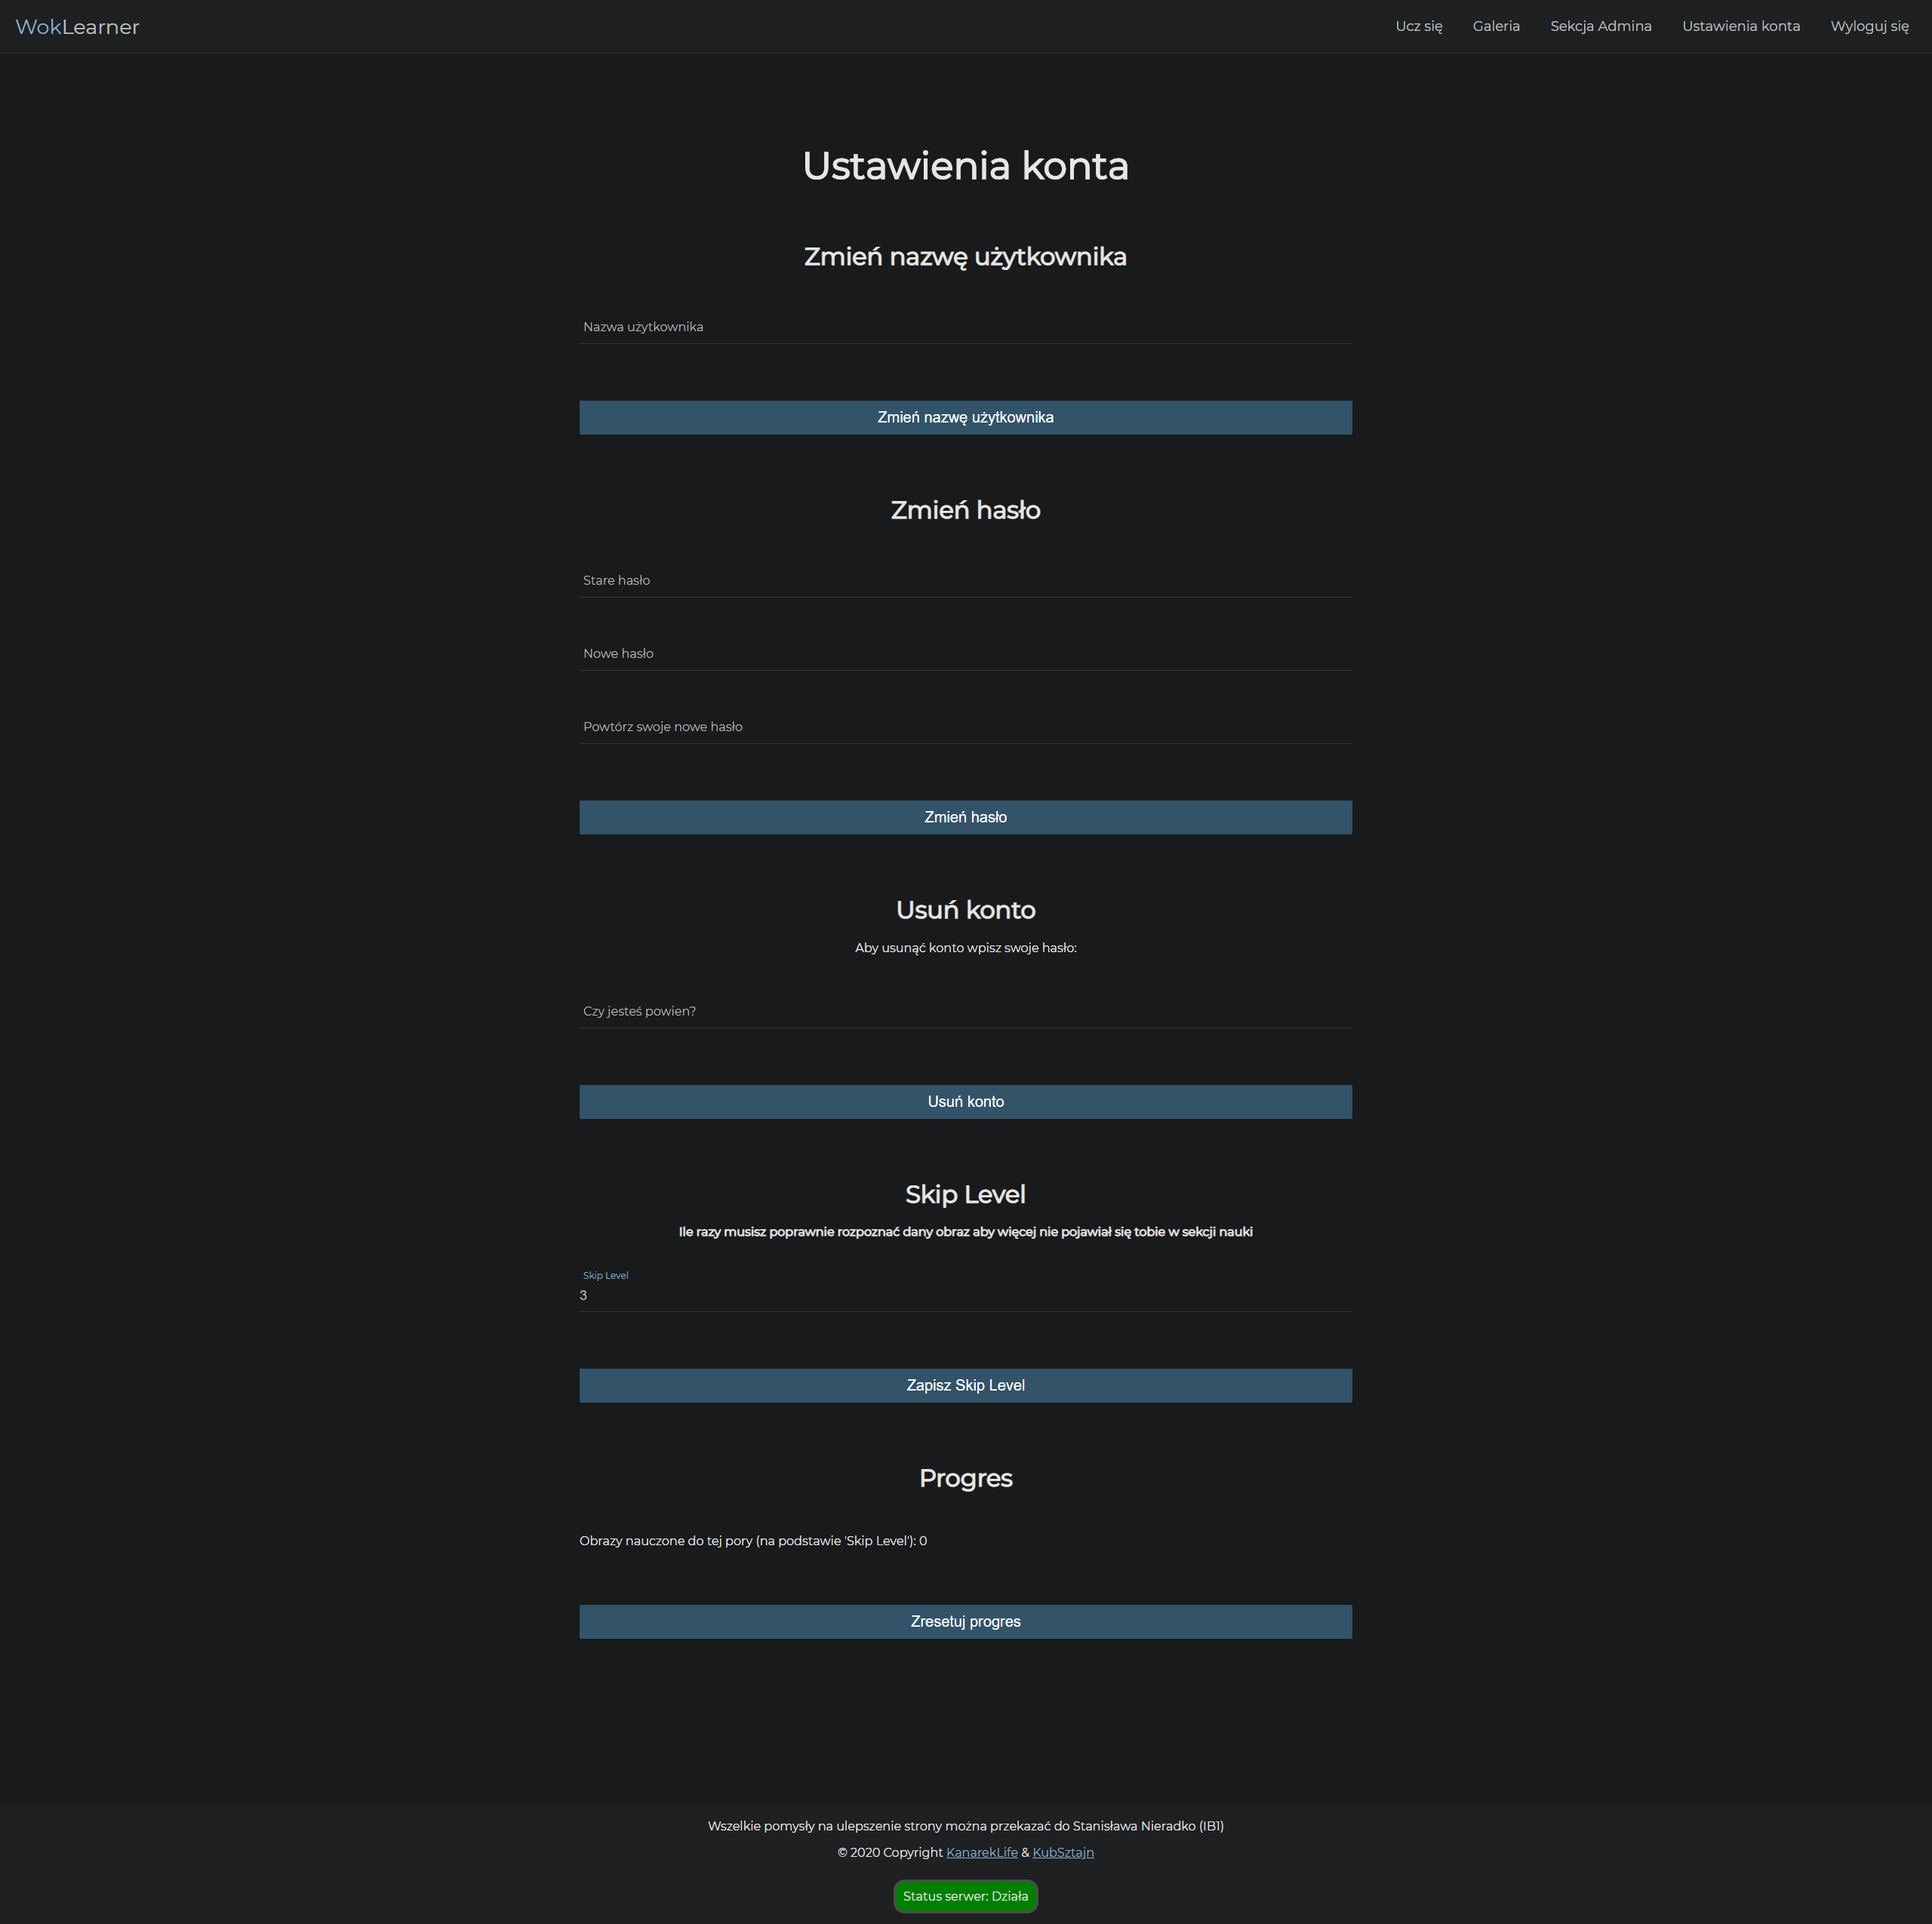Open the KanarekLife footer link

coord(981,1852)
